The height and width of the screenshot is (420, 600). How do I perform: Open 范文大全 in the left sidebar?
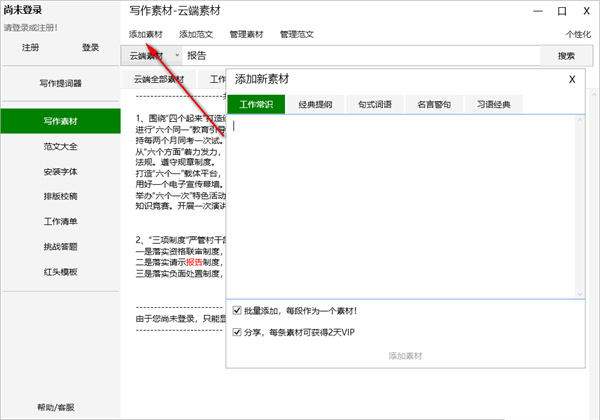coord(60,146)
